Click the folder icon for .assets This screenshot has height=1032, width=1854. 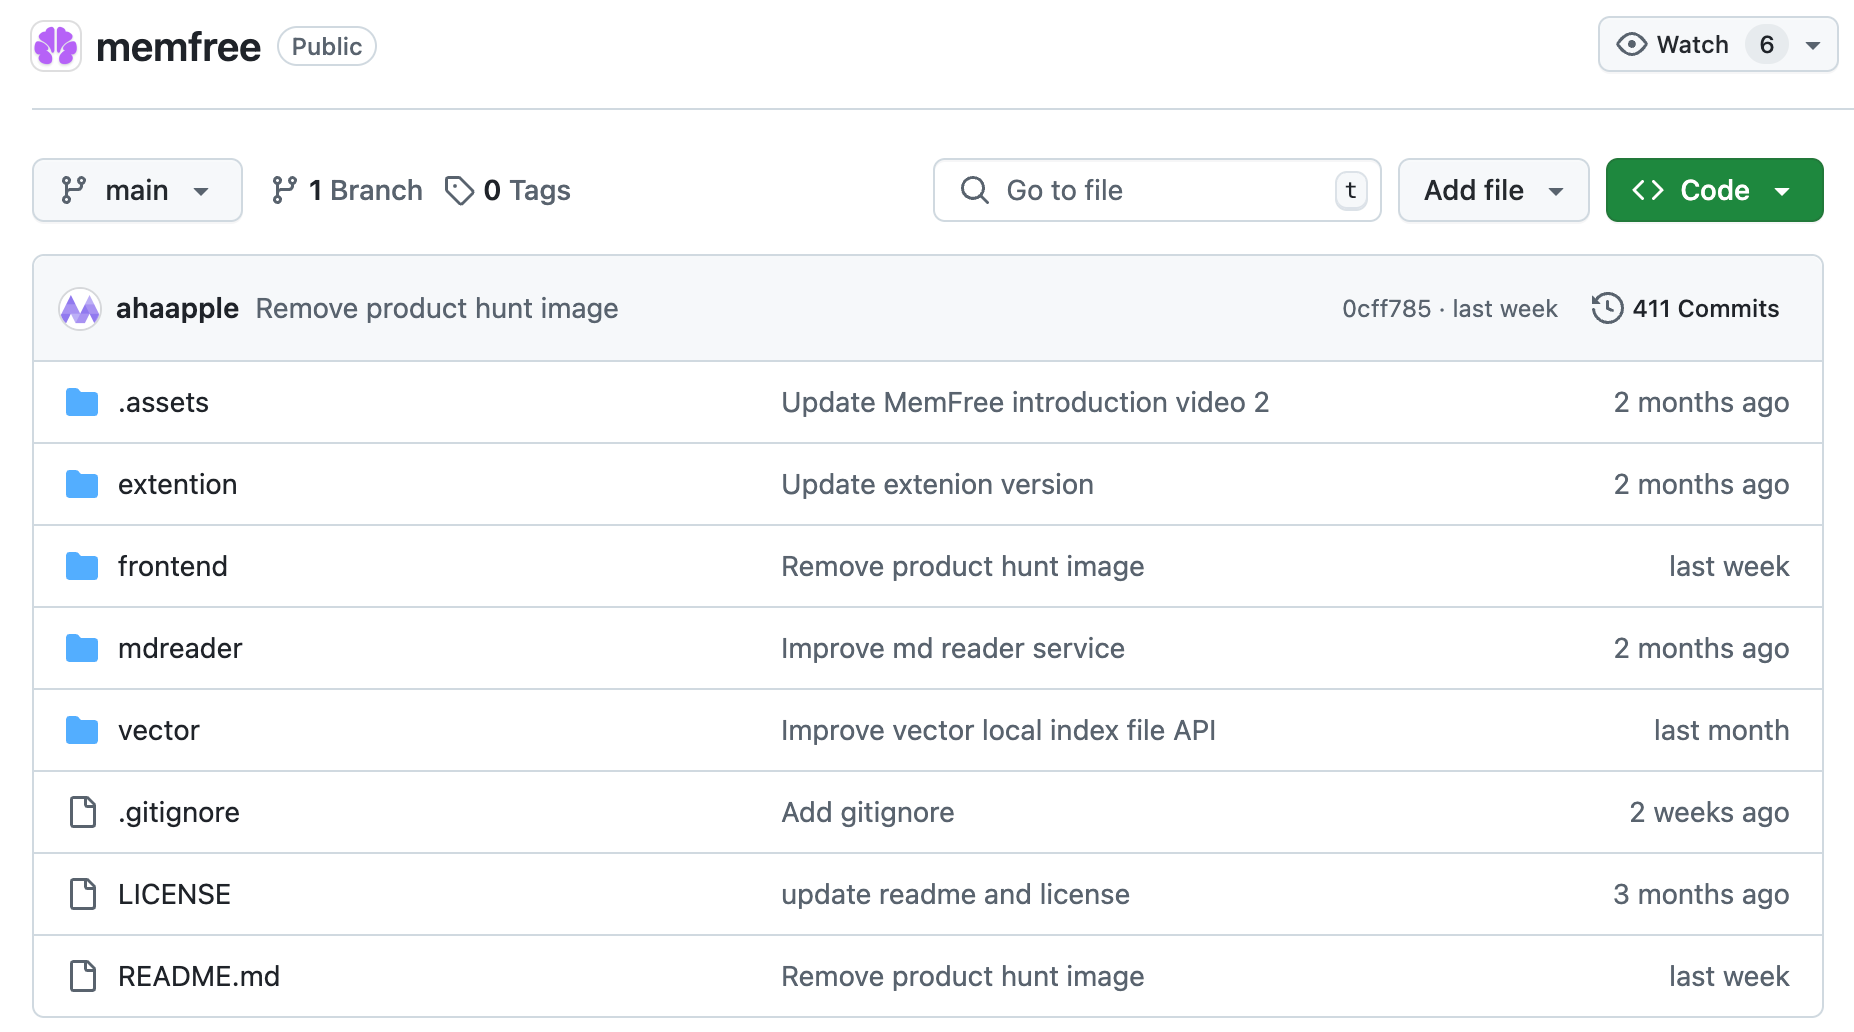[82, 402]
